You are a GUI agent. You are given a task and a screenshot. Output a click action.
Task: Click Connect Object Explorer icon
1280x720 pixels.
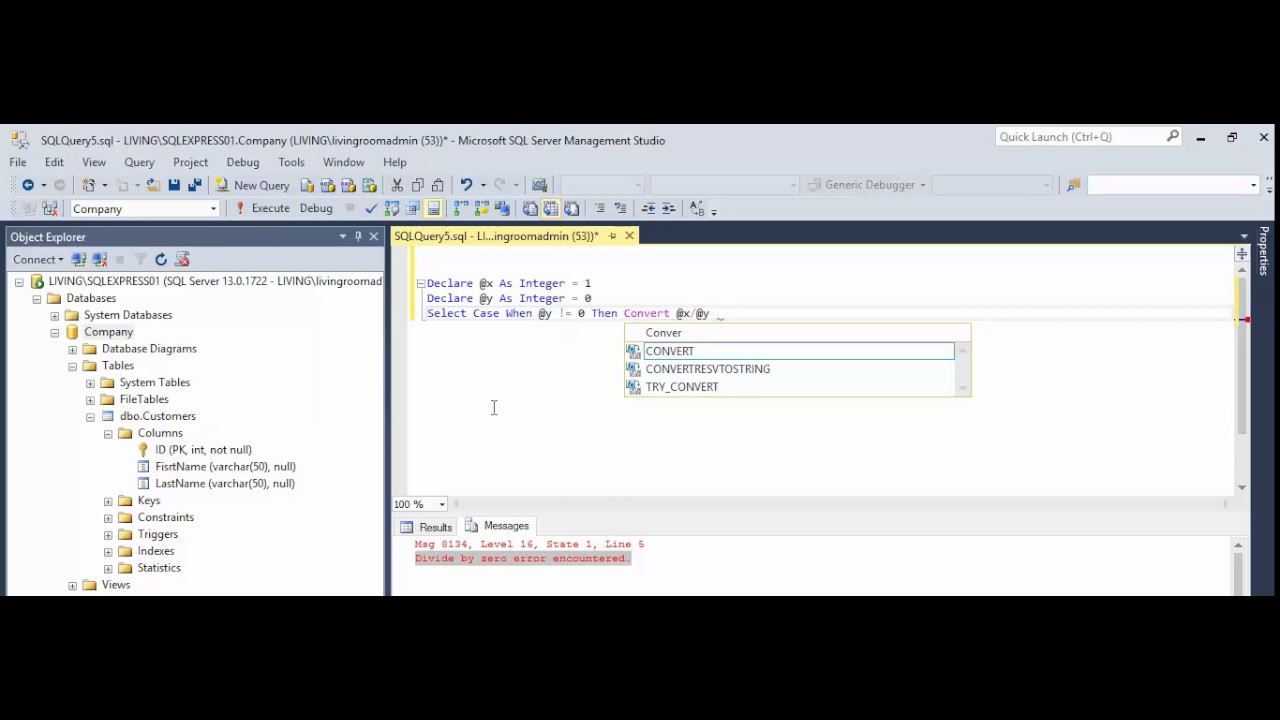pyautogui.click(x=79, y=259)
